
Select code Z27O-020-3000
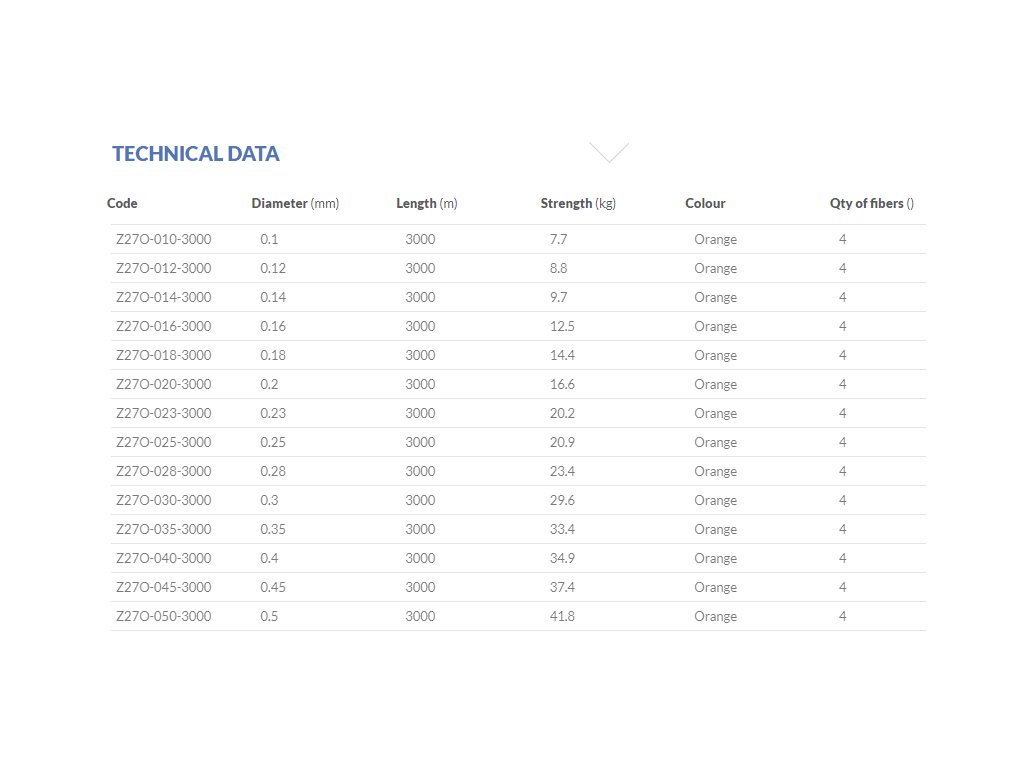(164, 384)
